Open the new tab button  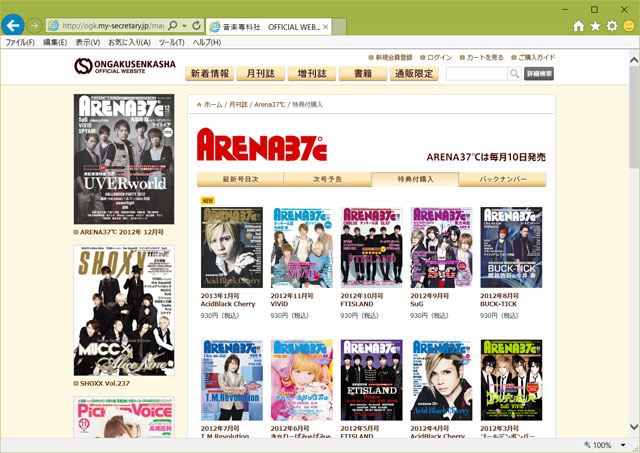339,27
